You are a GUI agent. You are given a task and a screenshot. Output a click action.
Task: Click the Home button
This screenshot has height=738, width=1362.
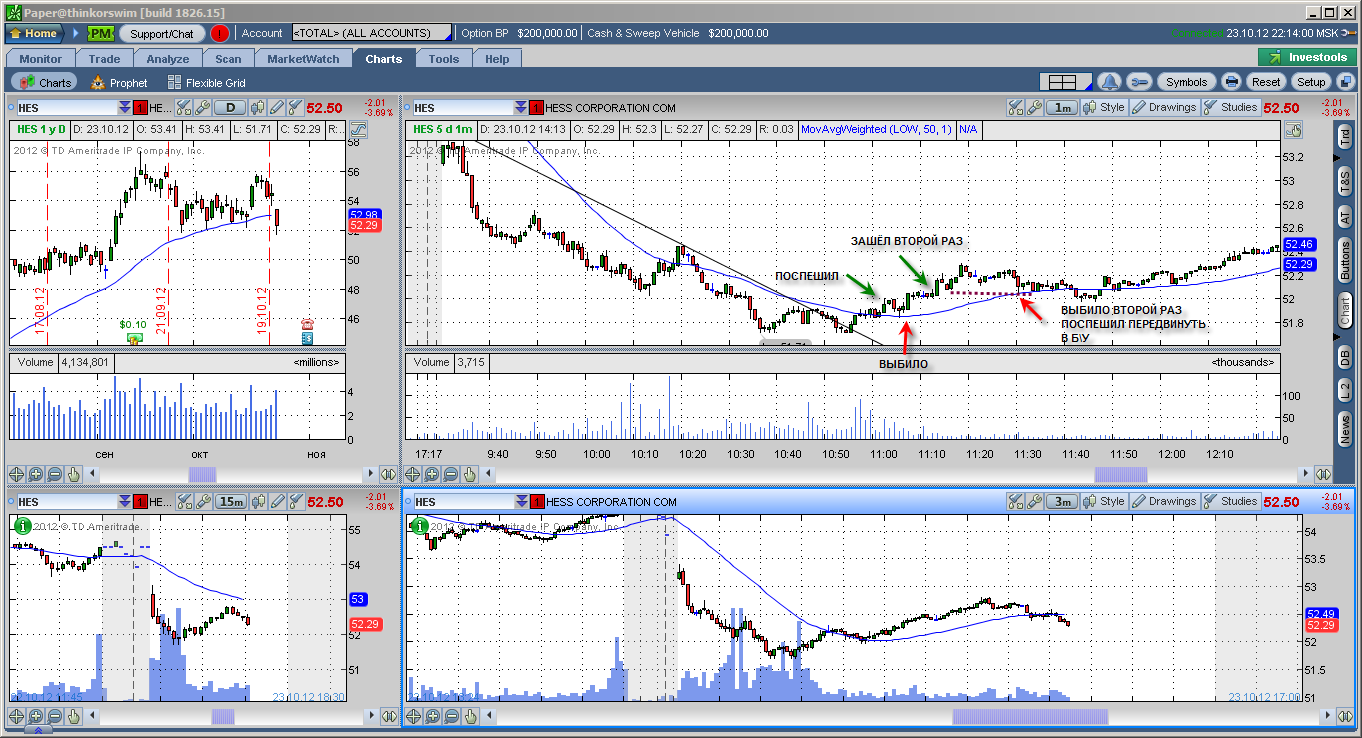(34, 33)
